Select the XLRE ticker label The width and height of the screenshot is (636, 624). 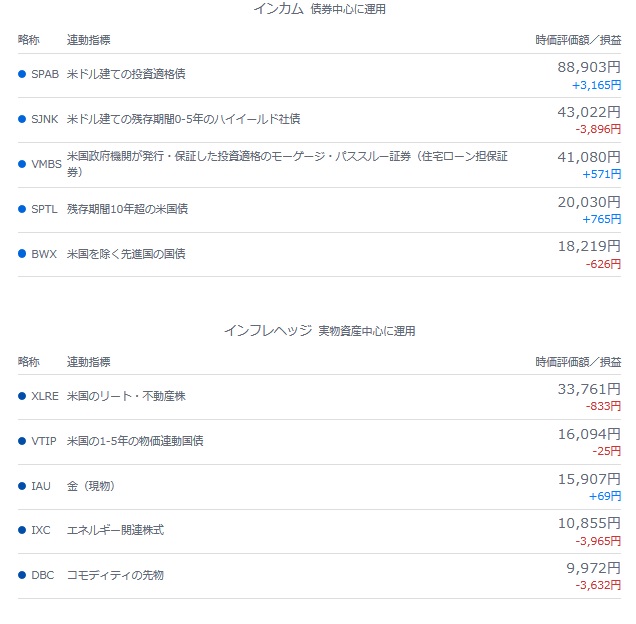tap(45, 396)
